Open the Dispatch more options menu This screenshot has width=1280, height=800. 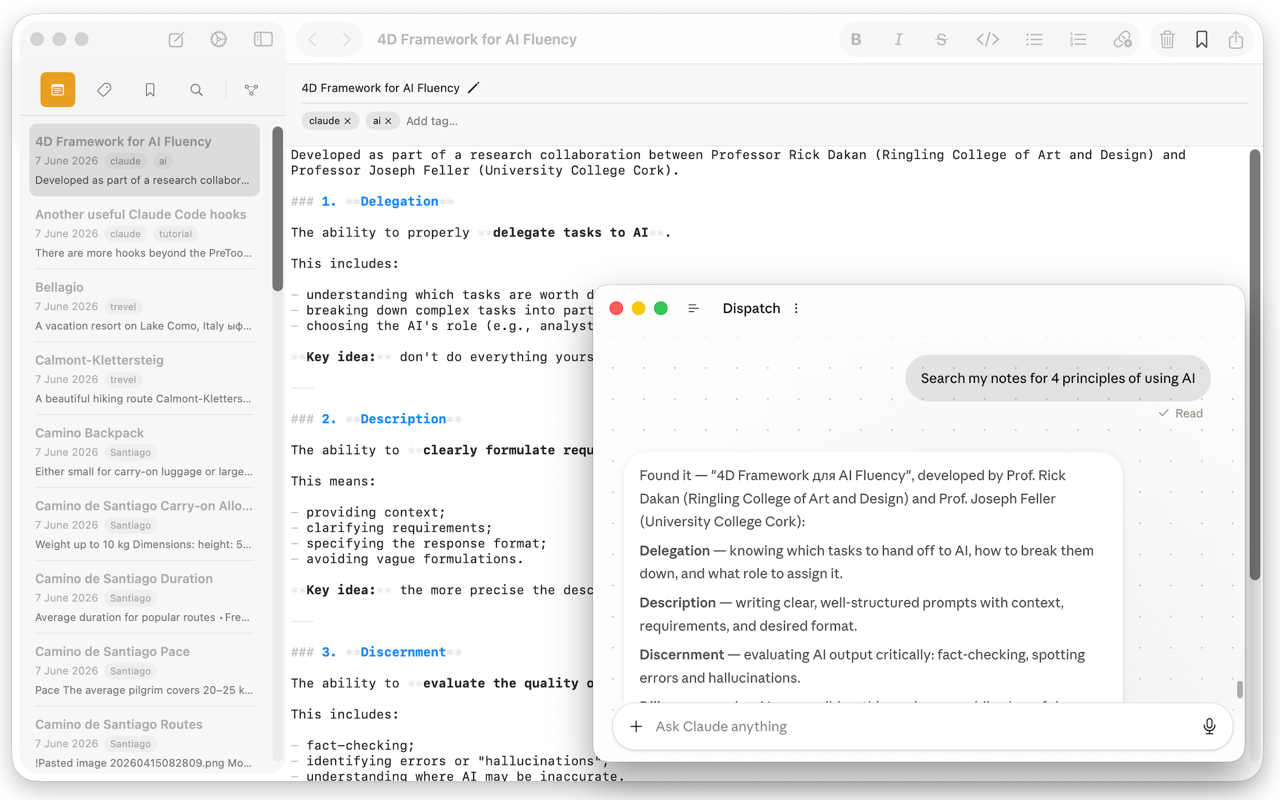[796, 309]
